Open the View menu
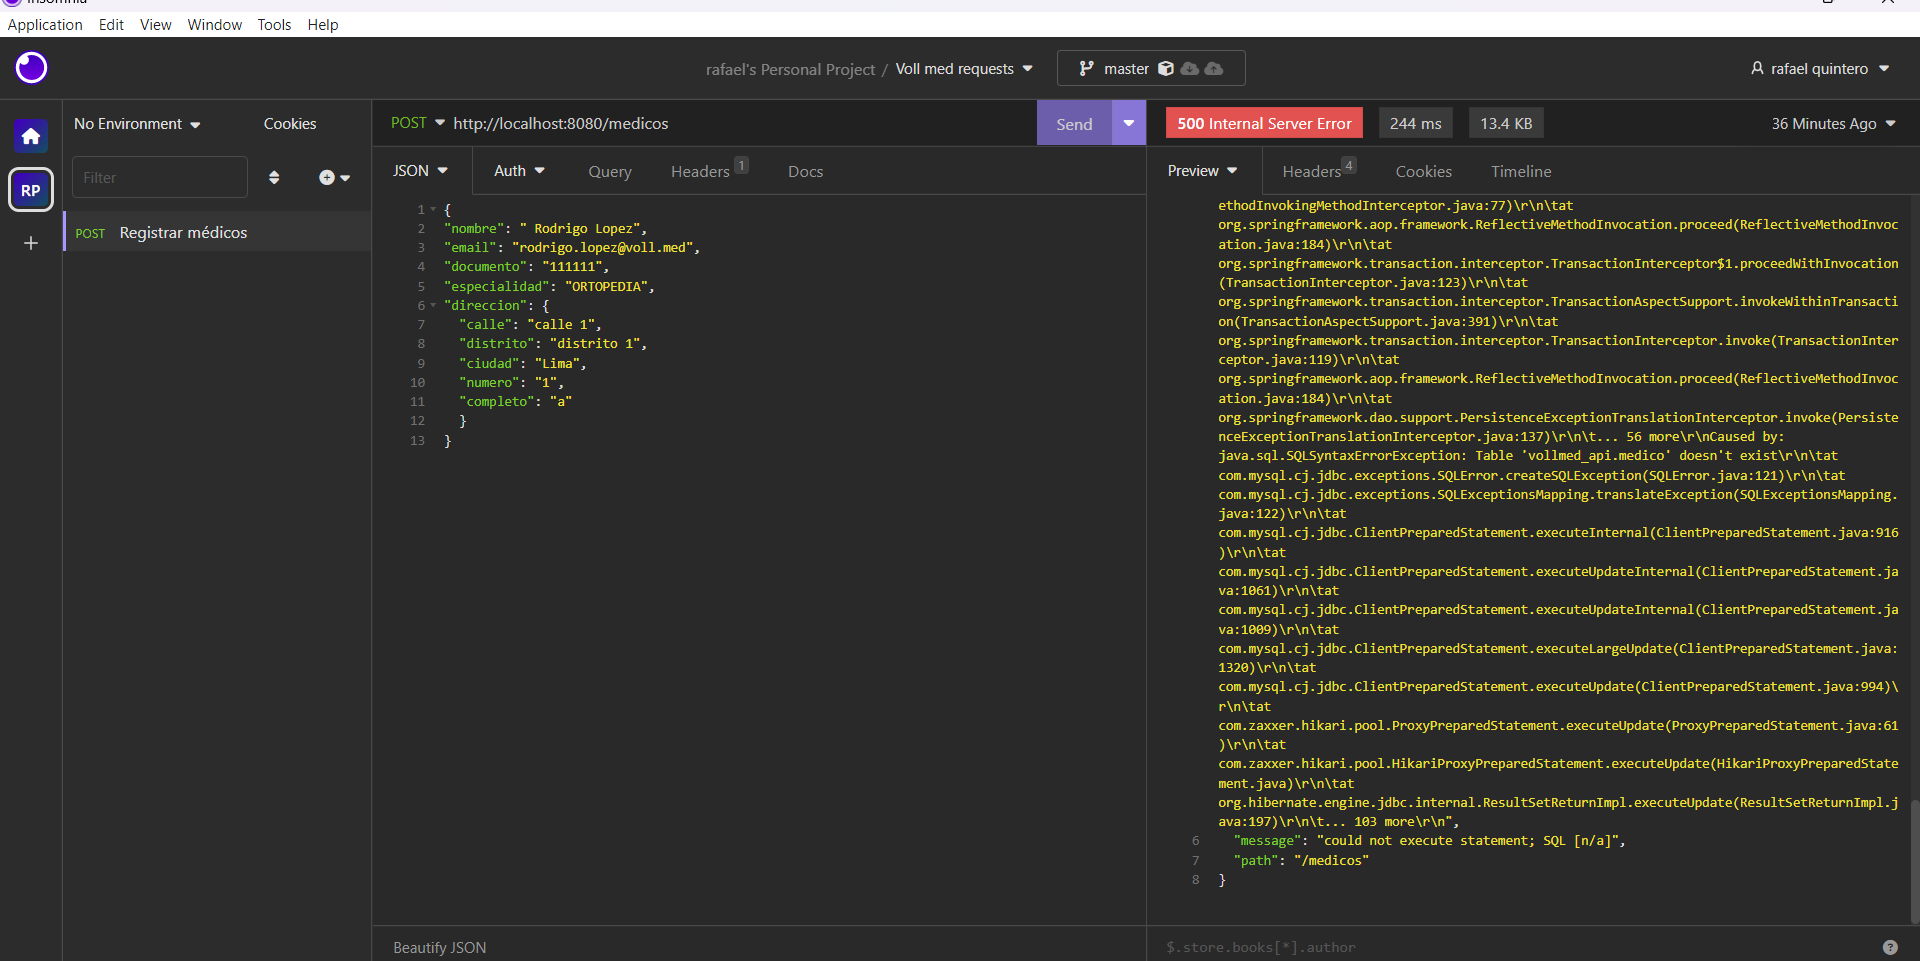Image resolution: width=1920 pixels, height=961 pixels. click(x=155, y=25)
